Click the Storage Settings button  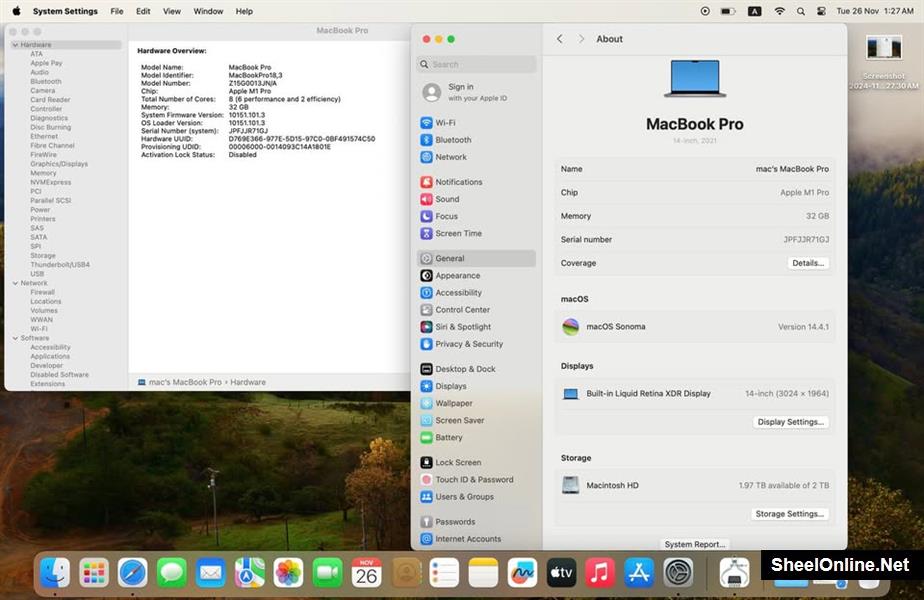pyautogui.click(x=790, y=514)
